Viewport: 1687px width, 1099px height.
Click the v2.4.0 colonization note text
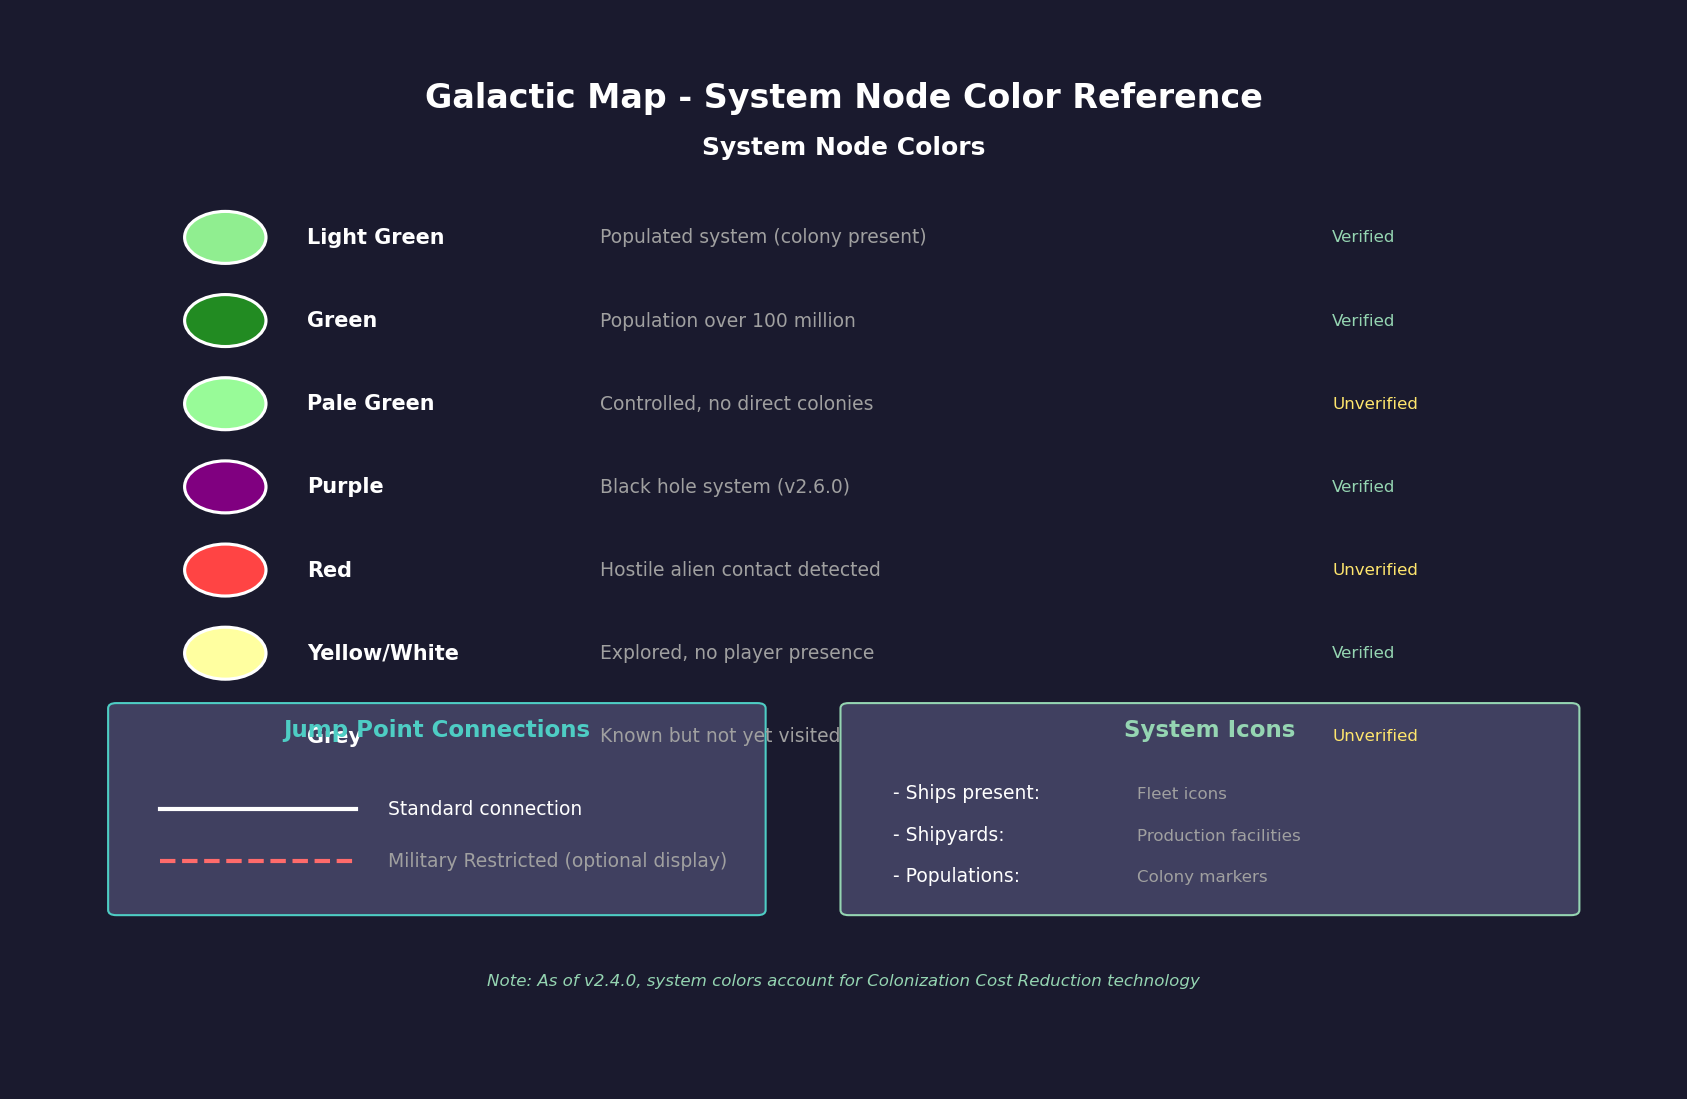click(843, 981)
